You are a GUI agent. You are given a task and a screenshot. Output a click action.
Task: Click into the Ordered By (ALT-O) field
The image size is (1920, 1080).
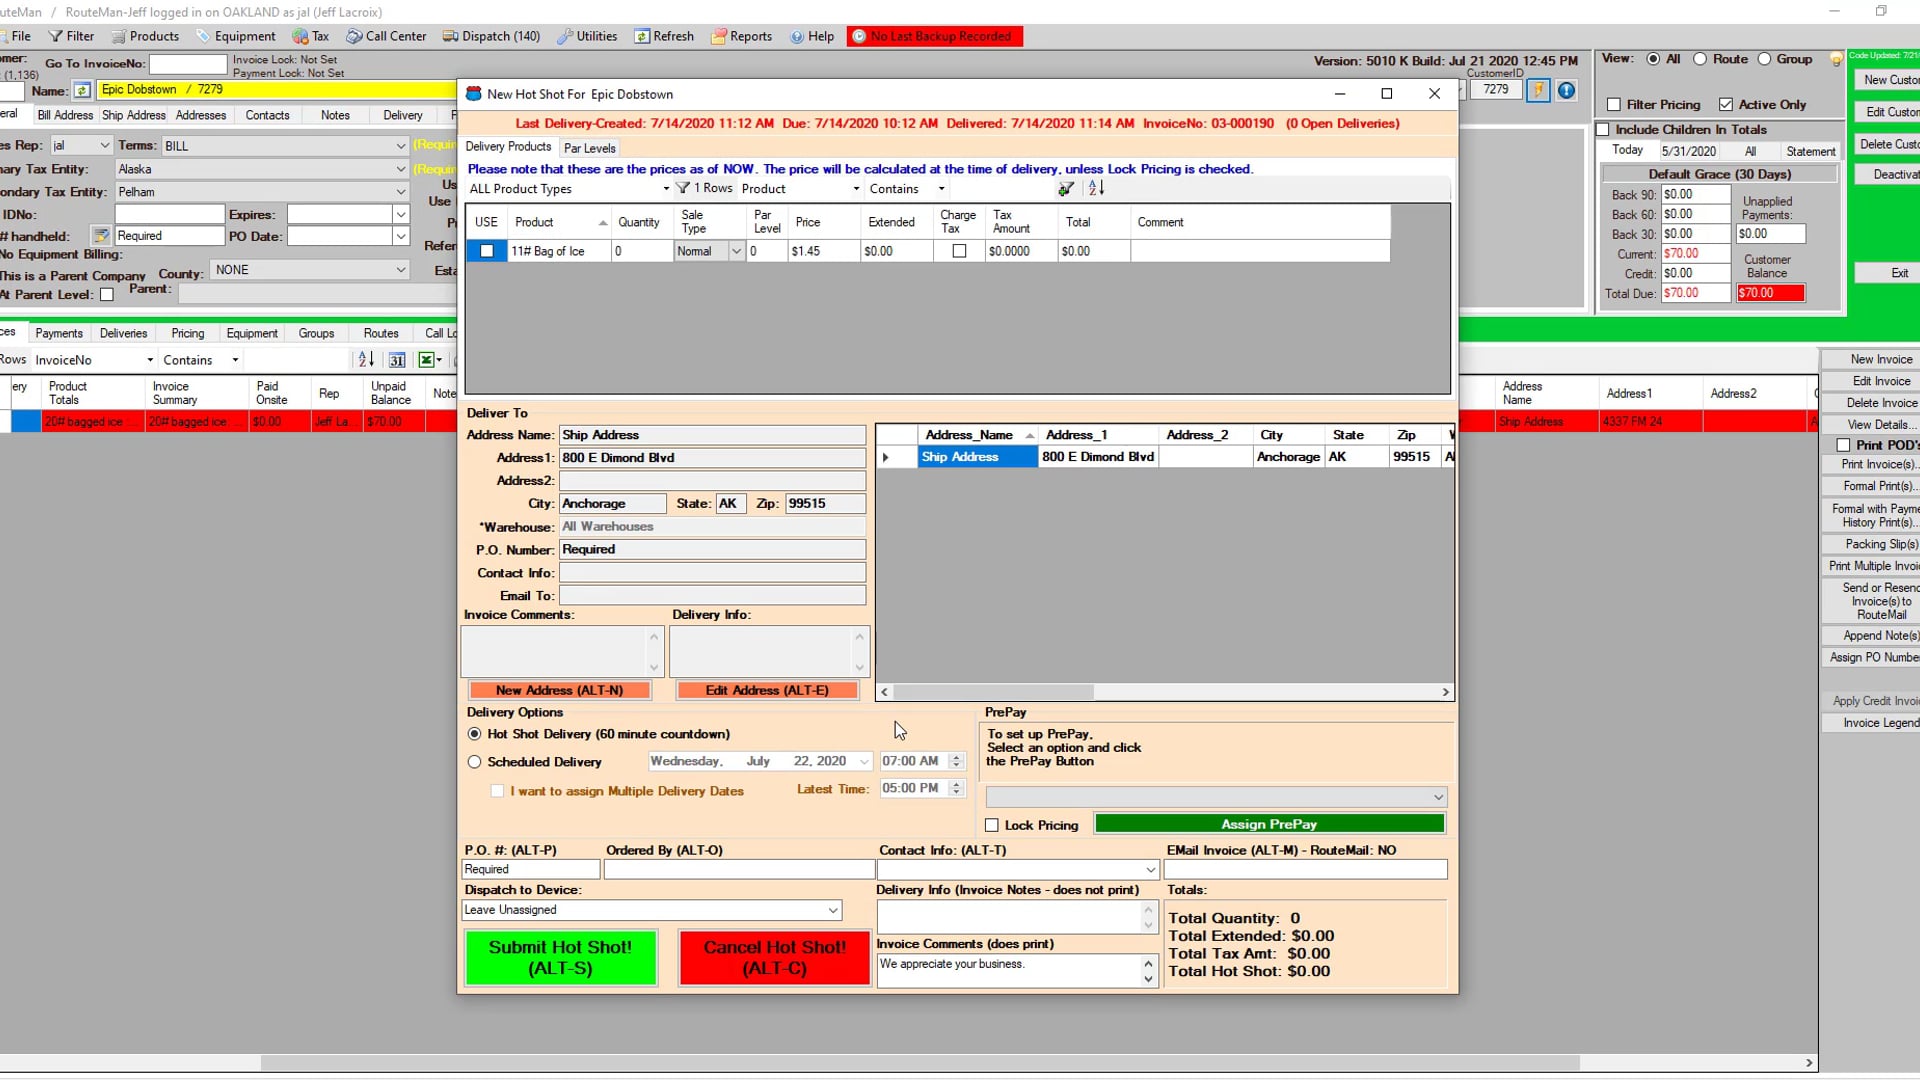point(739,870)
